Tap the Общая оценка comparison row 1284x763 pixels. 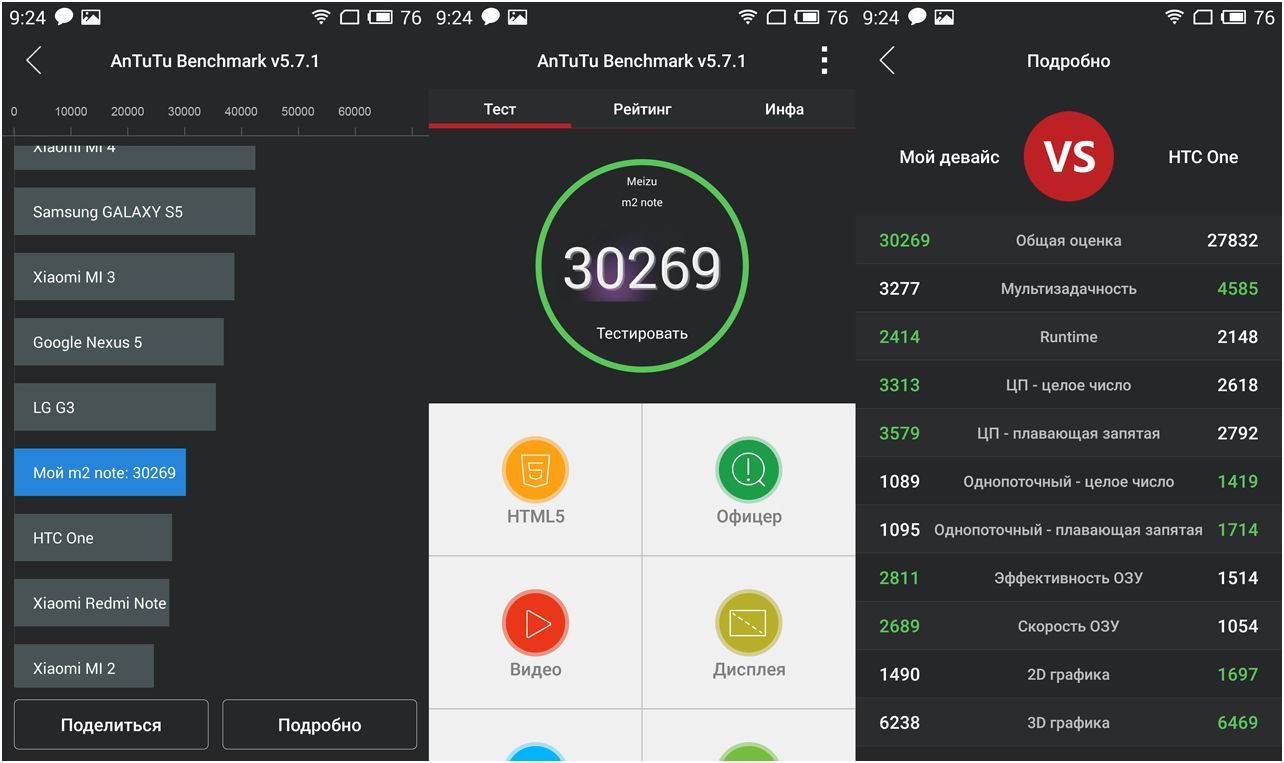(1068, 240)
